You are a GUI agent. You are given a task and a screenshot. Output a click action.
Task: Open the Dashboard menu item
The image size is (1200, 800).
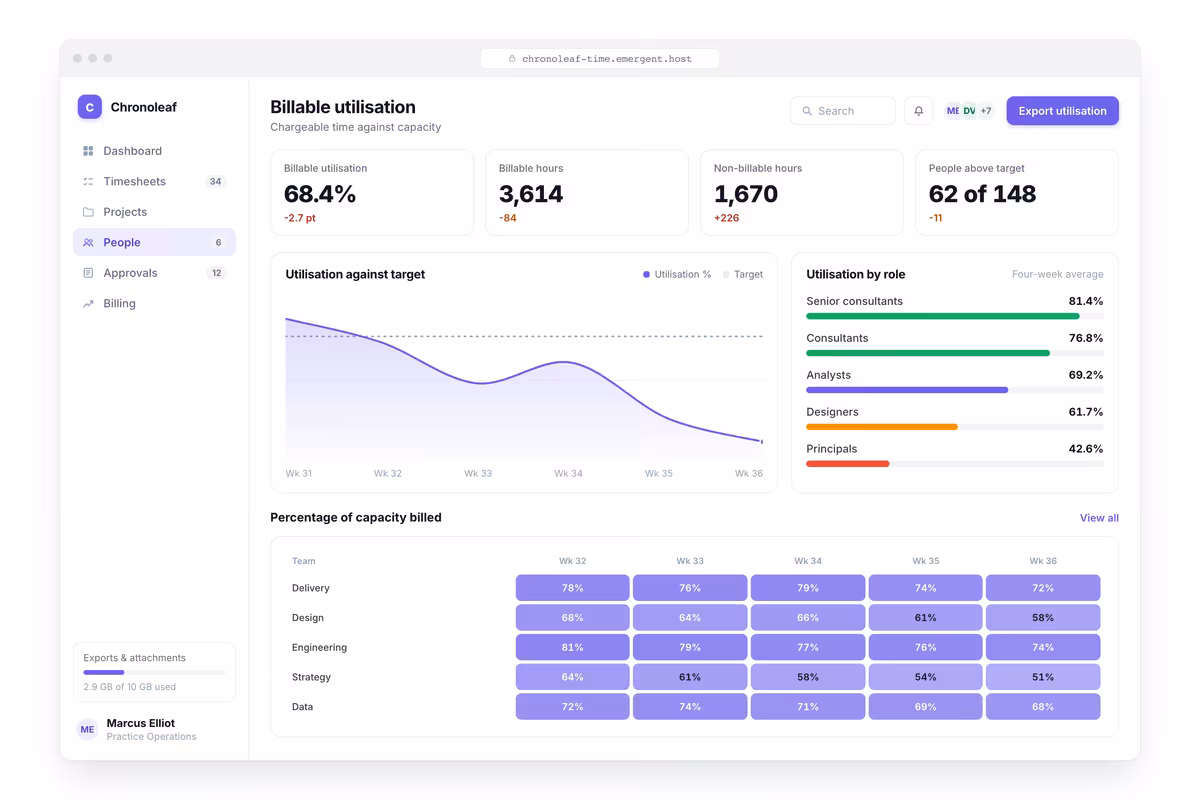click(154, 151)
